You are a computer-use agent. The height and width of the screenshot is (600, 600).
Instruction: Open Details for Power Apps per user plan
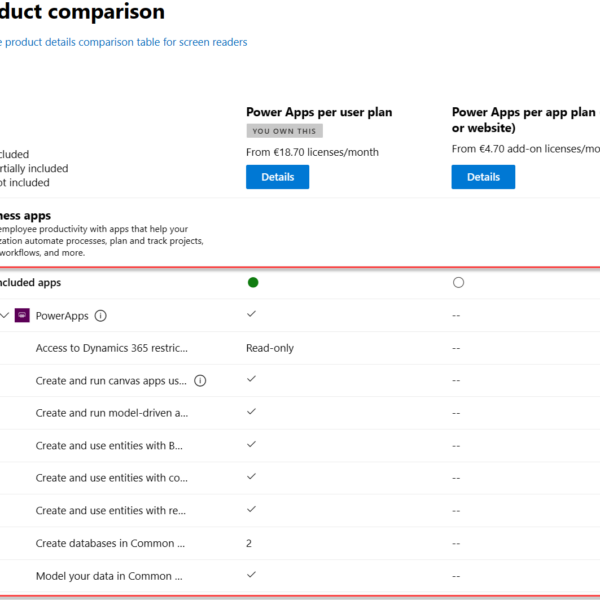pos(277,177)
